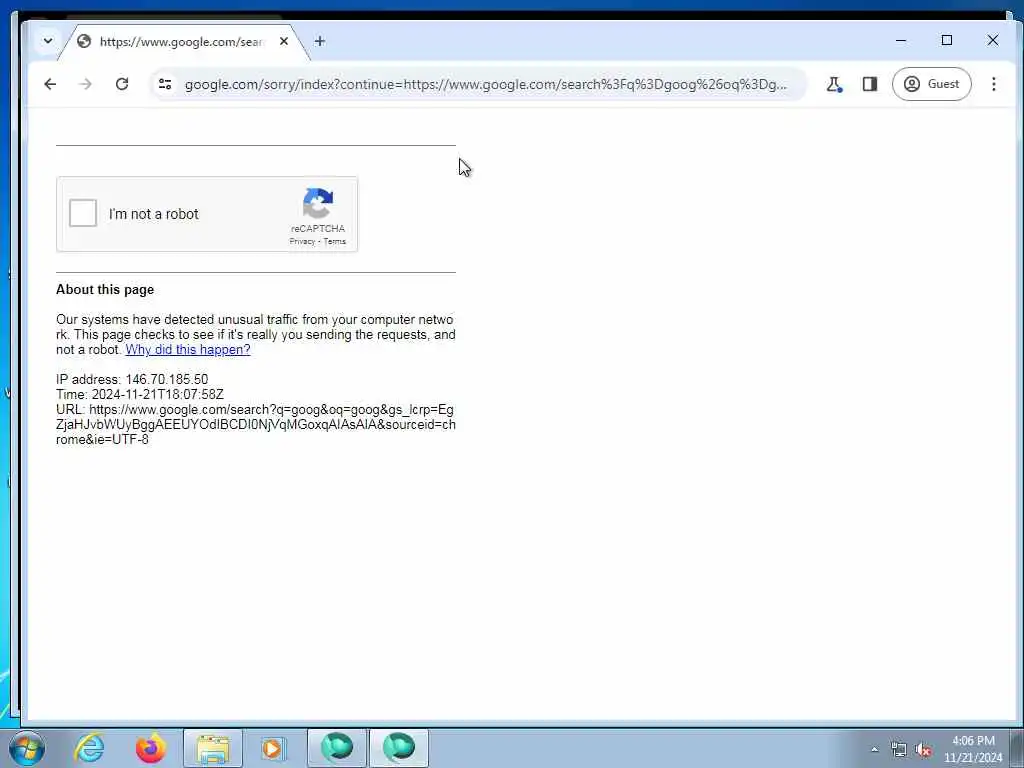Open the Windows Start menu
The image size is (1024, 768).
(27, 748)
